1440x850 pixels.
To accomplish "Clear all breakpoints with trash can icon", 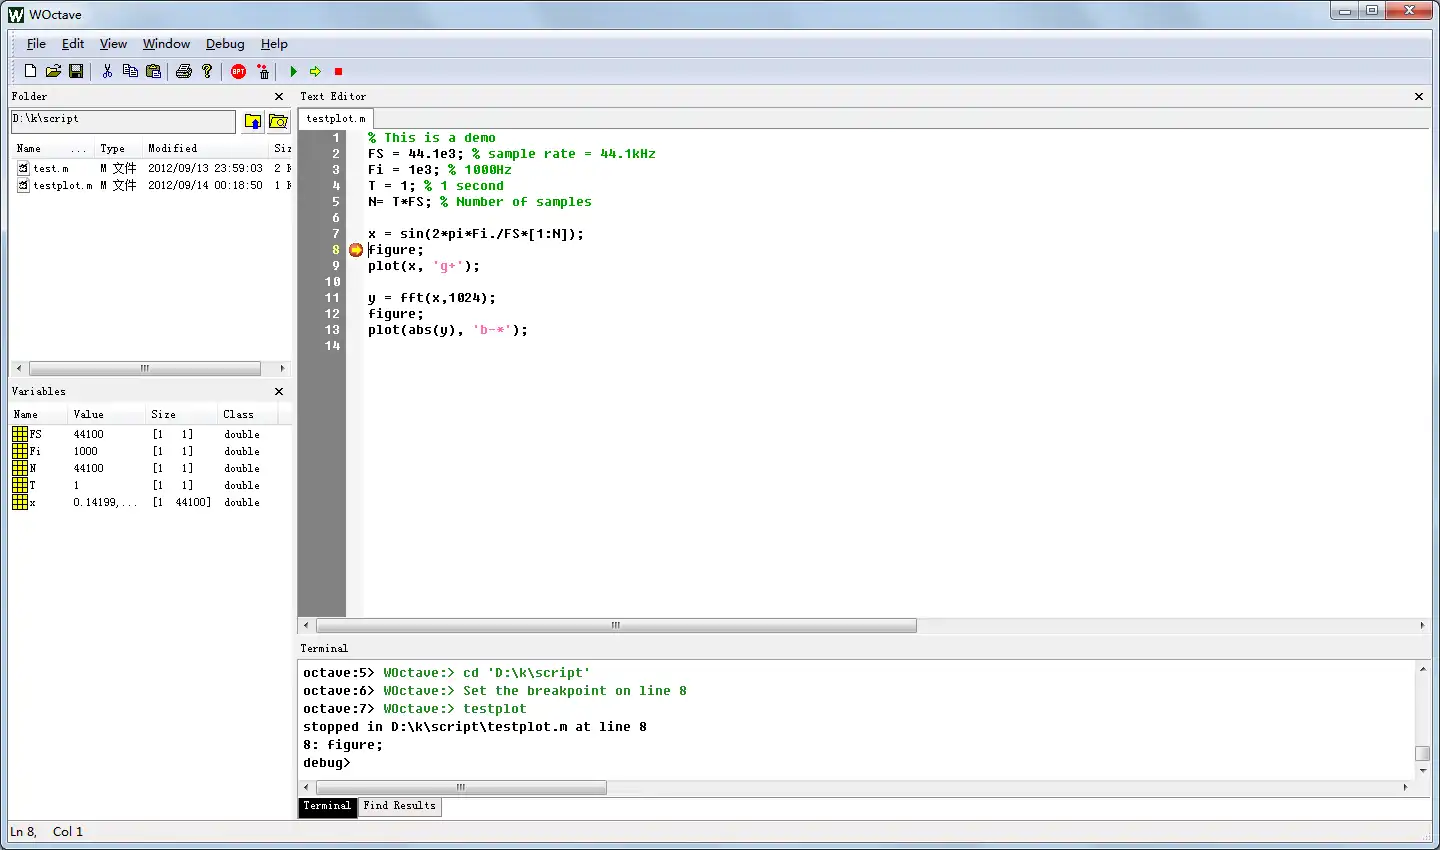I will [263, 71].
